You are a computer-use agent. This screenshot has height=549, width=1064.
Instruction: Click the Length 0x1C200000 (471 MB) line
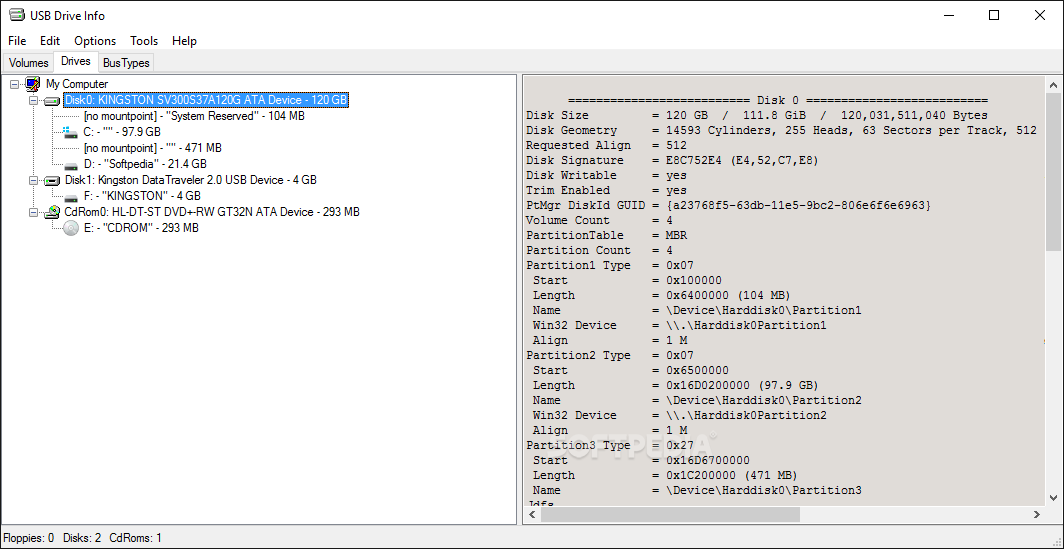(665, 475)
